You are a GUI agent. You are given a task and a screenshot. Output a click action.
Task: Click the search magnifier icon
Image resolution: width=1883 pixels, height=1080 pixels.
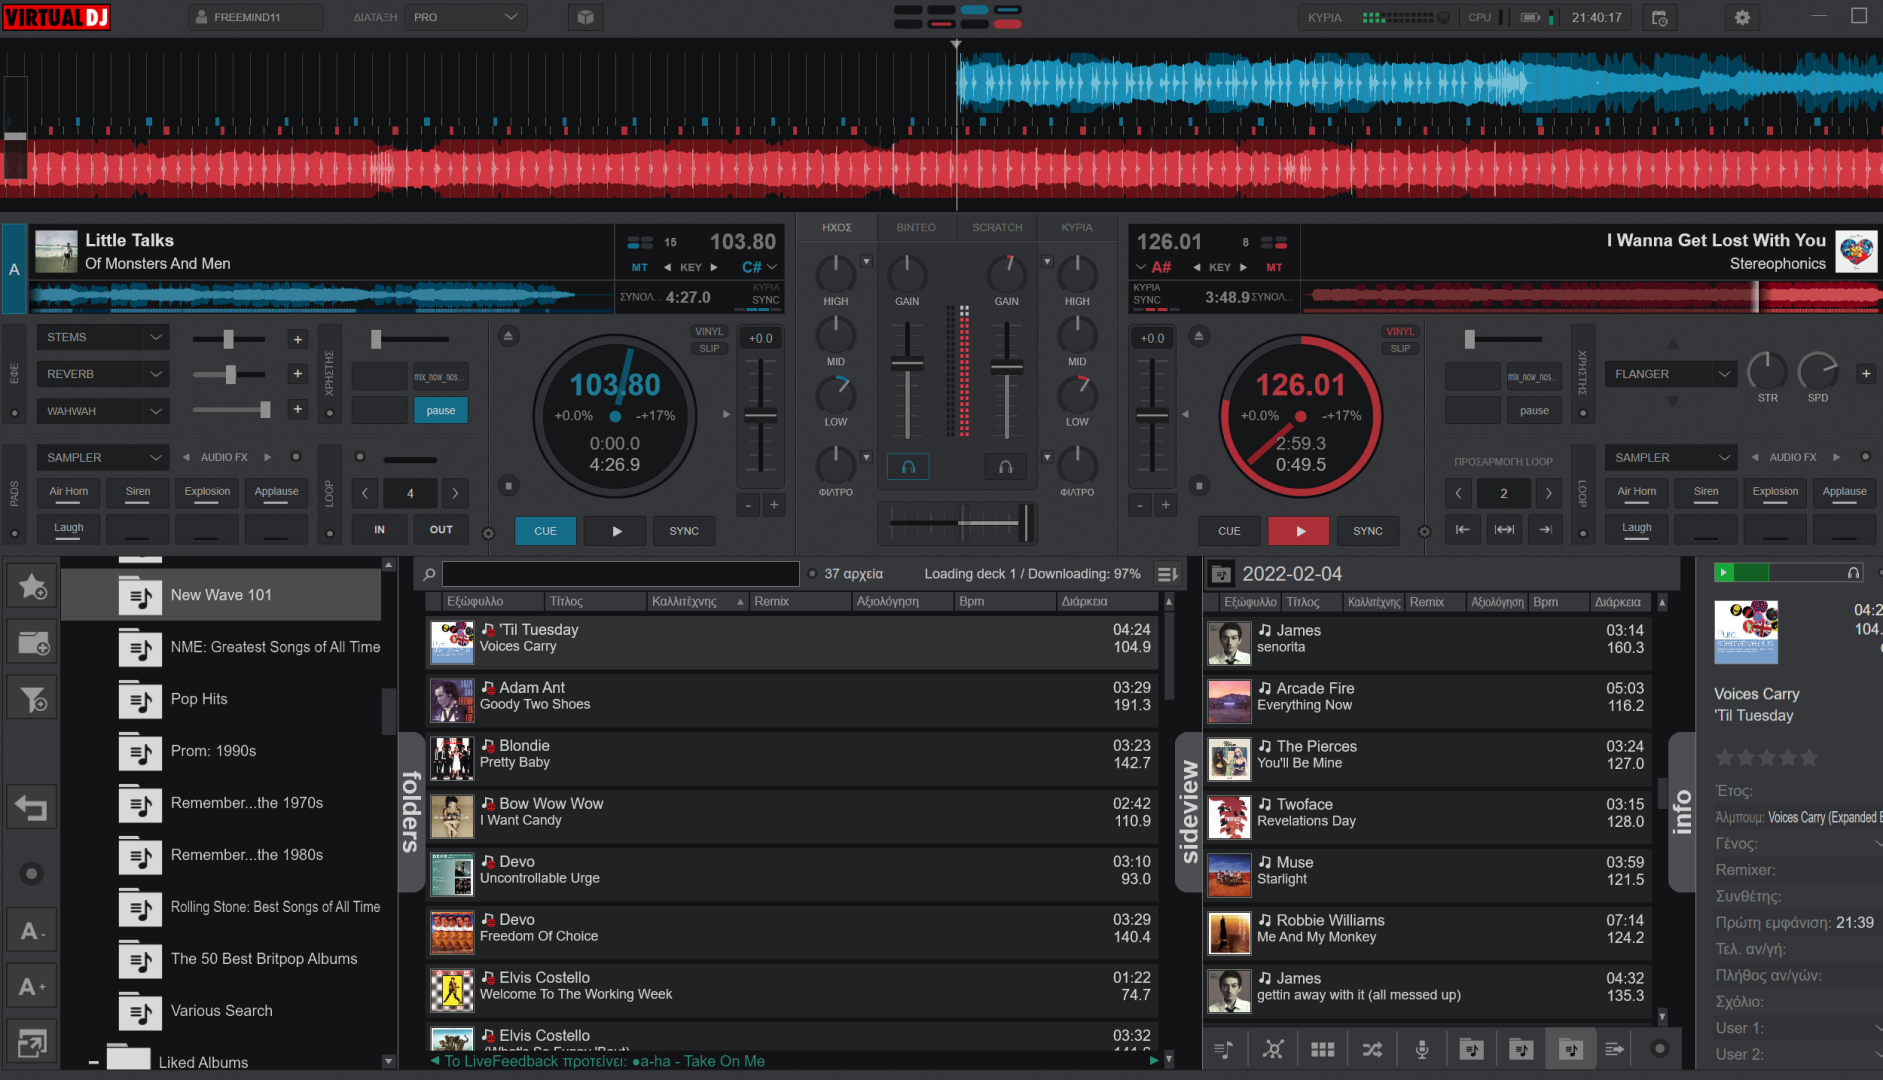pos(429,574)
